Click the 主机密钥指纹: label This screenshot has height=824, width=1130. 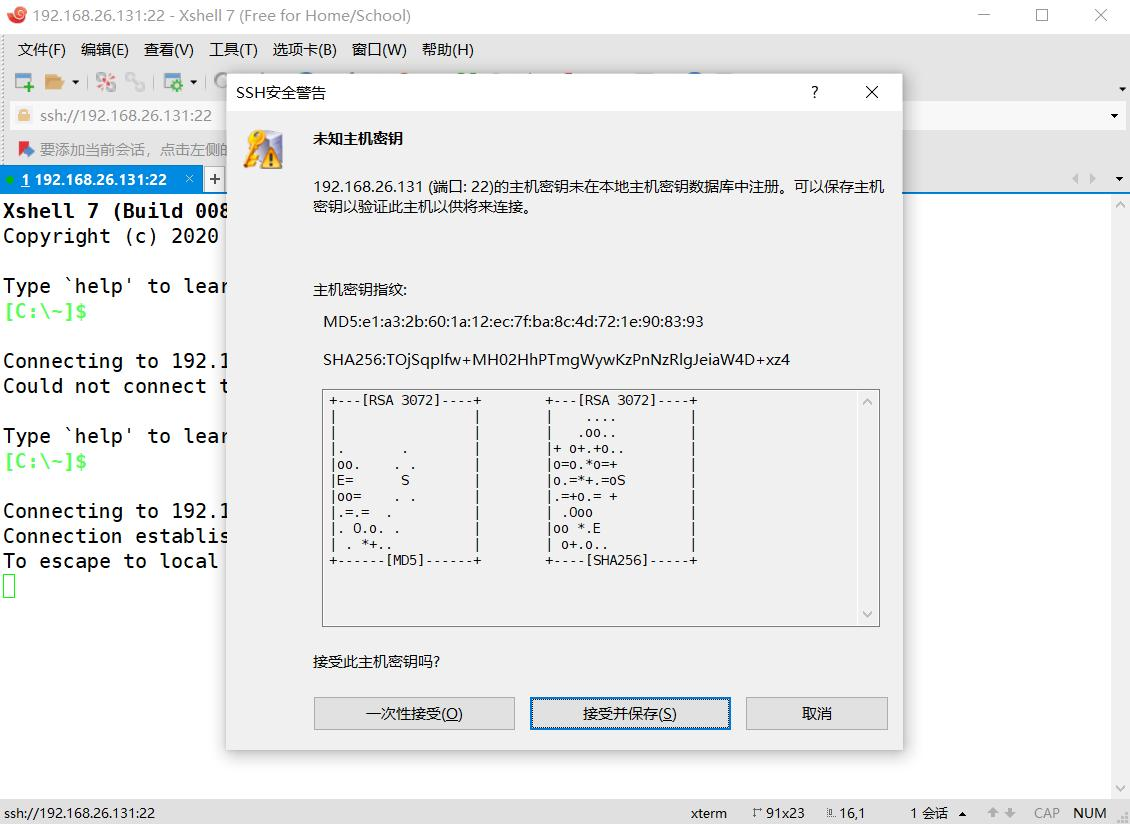(x=360, y=290)
